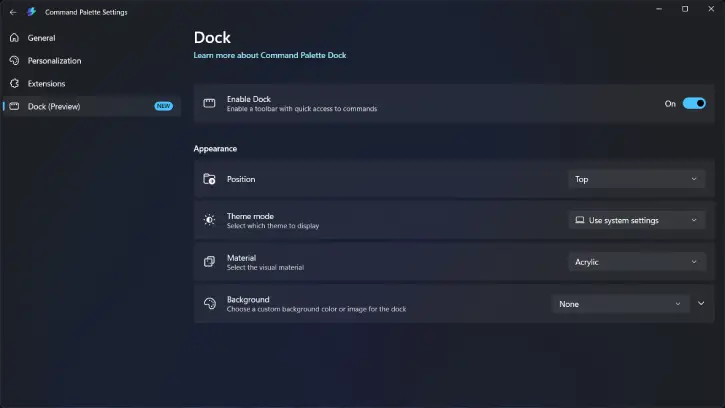The height and width of the screenshot is (408, 725).
Task: Open the Theme mode dropdown
Action: tap(636, 220)
